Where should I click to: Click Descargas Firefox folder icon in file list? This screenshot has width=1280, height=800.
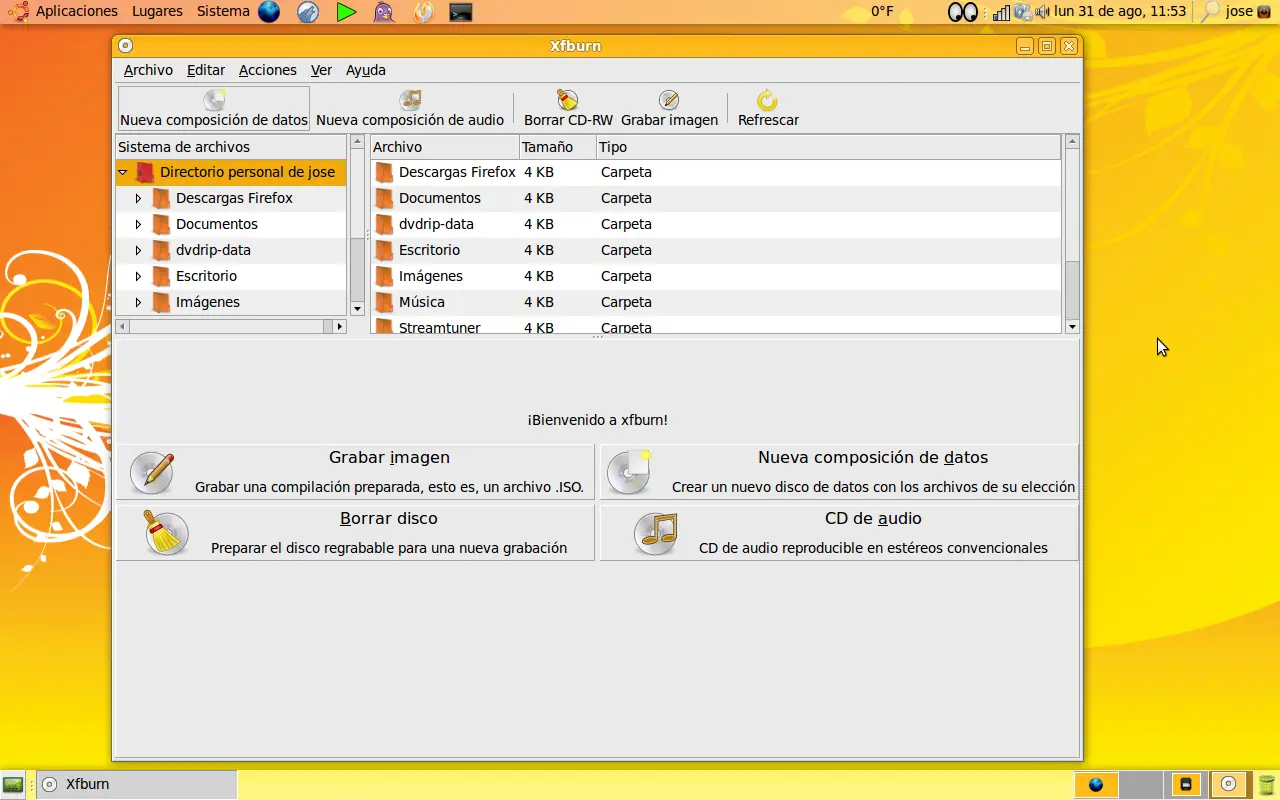[384, 172]
